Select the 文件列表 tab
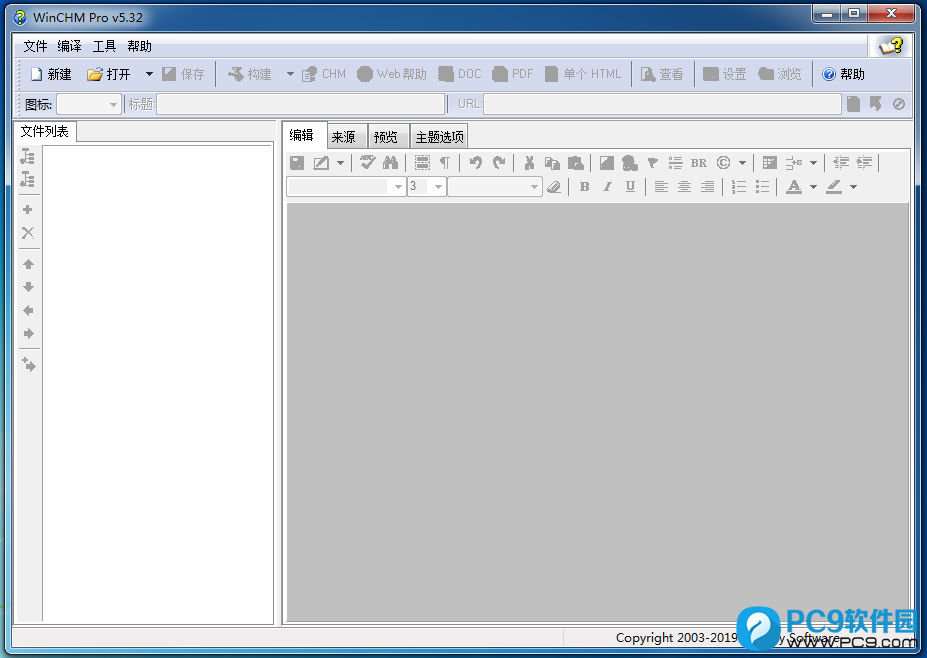 click(x=44, y=131)
